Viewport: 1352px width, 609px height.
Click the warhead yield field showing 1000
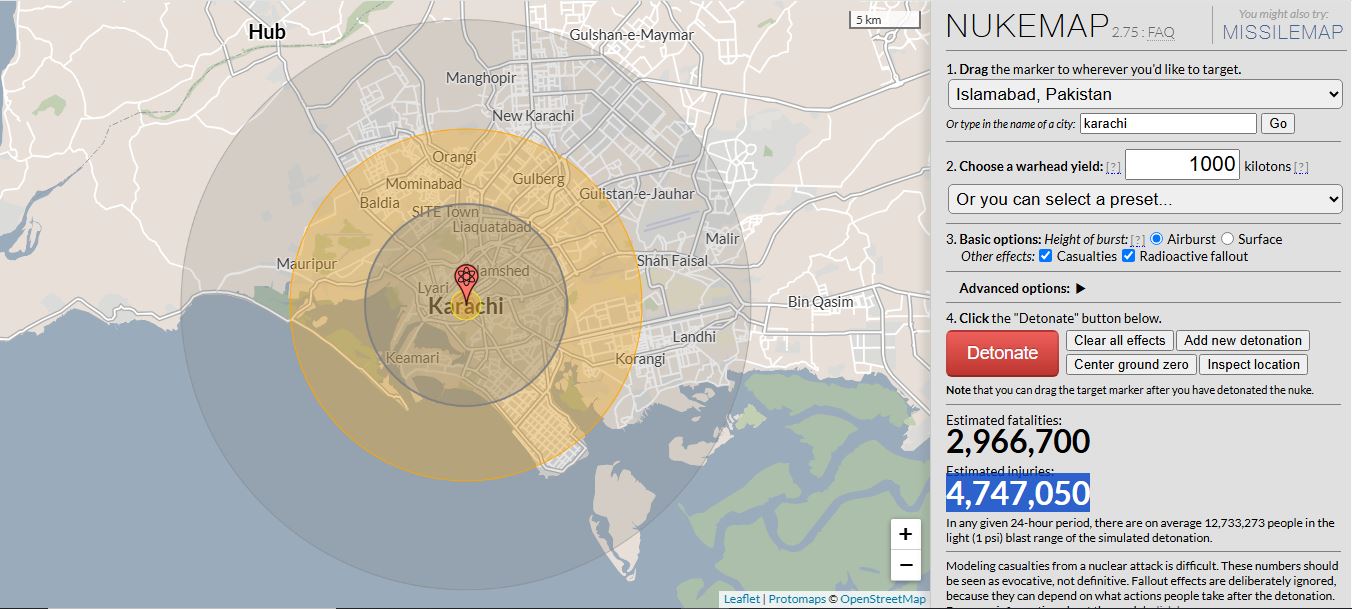click(1182, 165)
